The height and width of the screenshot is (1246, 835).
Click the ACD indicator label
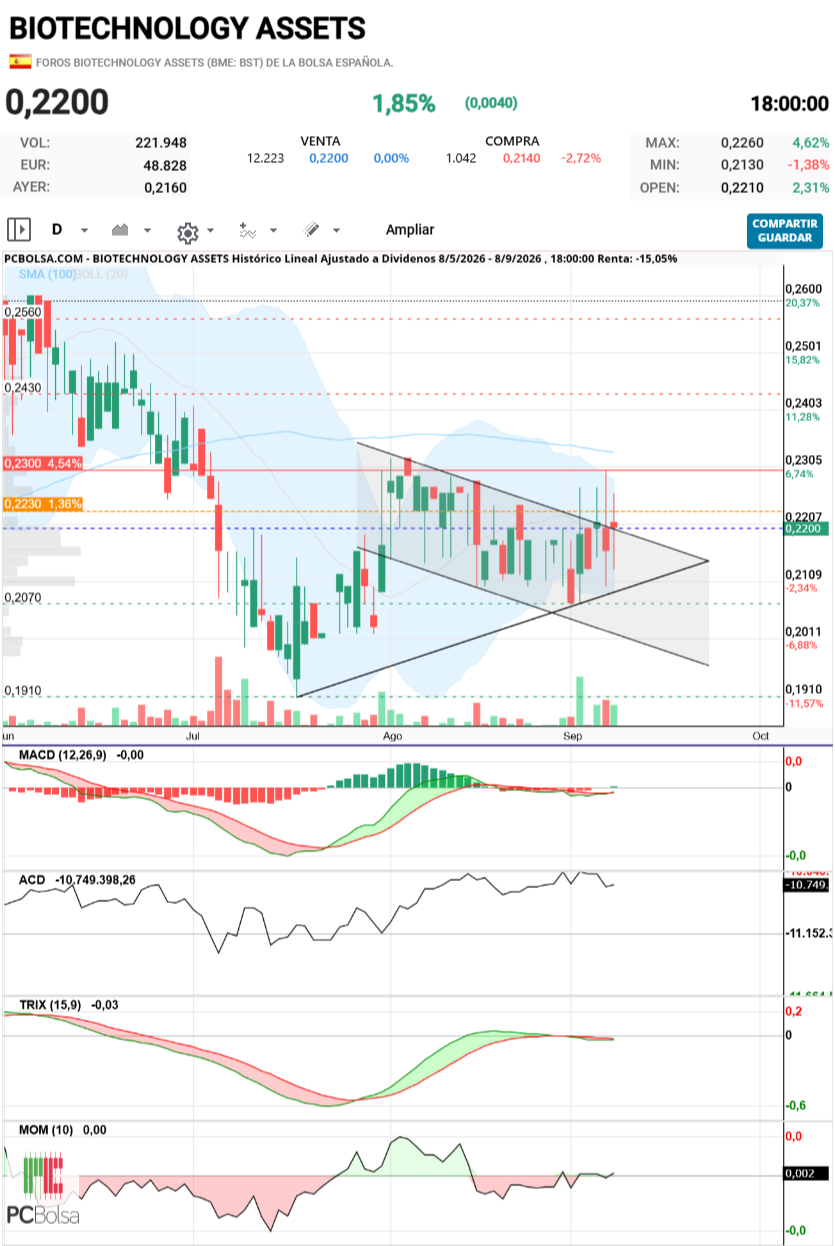[x=33, y=879]
